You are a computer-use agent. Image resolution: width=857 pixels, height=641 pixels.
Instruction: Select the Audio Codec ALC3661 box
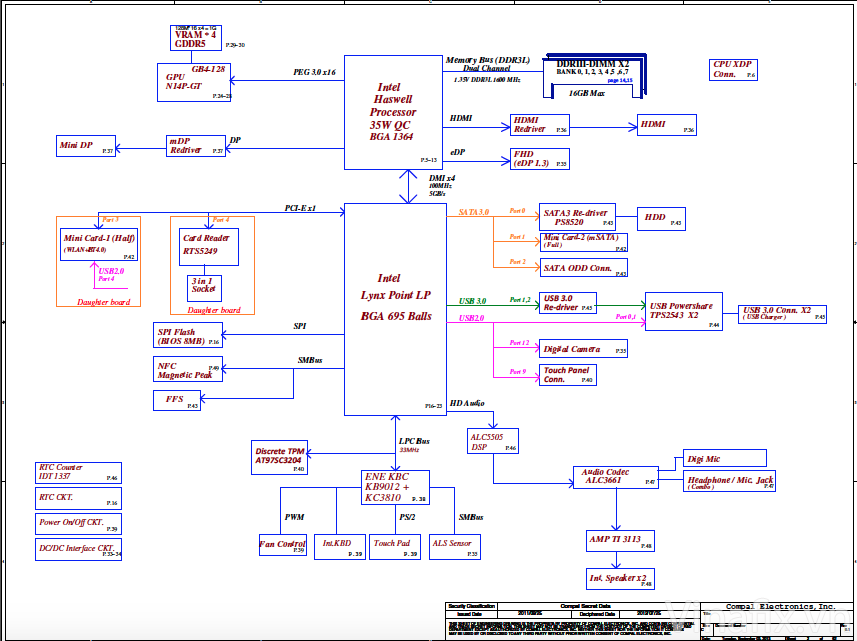click(x=616, y=477)
